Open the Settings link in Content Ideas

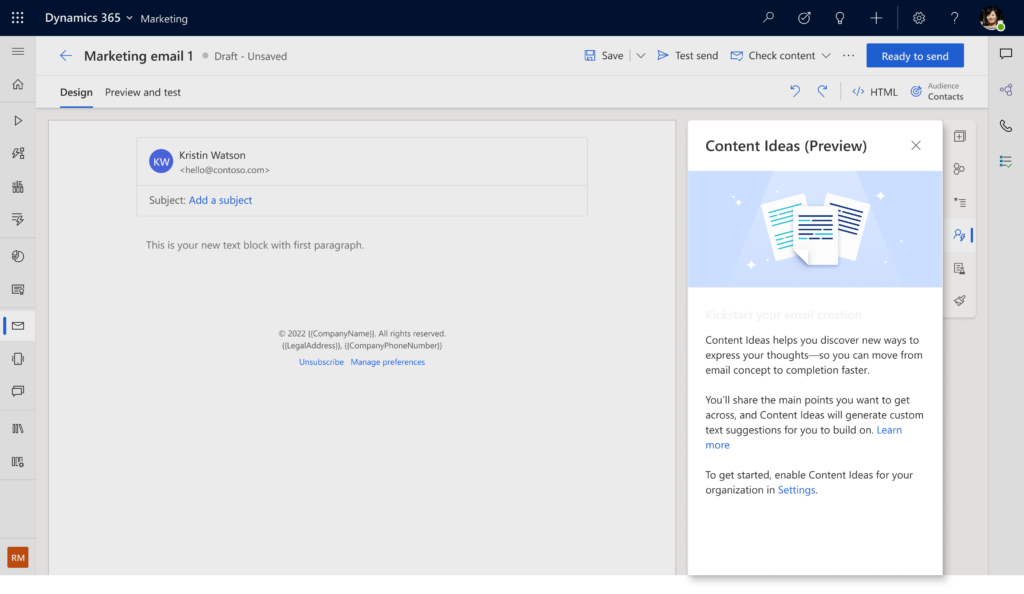pos(796,490)
